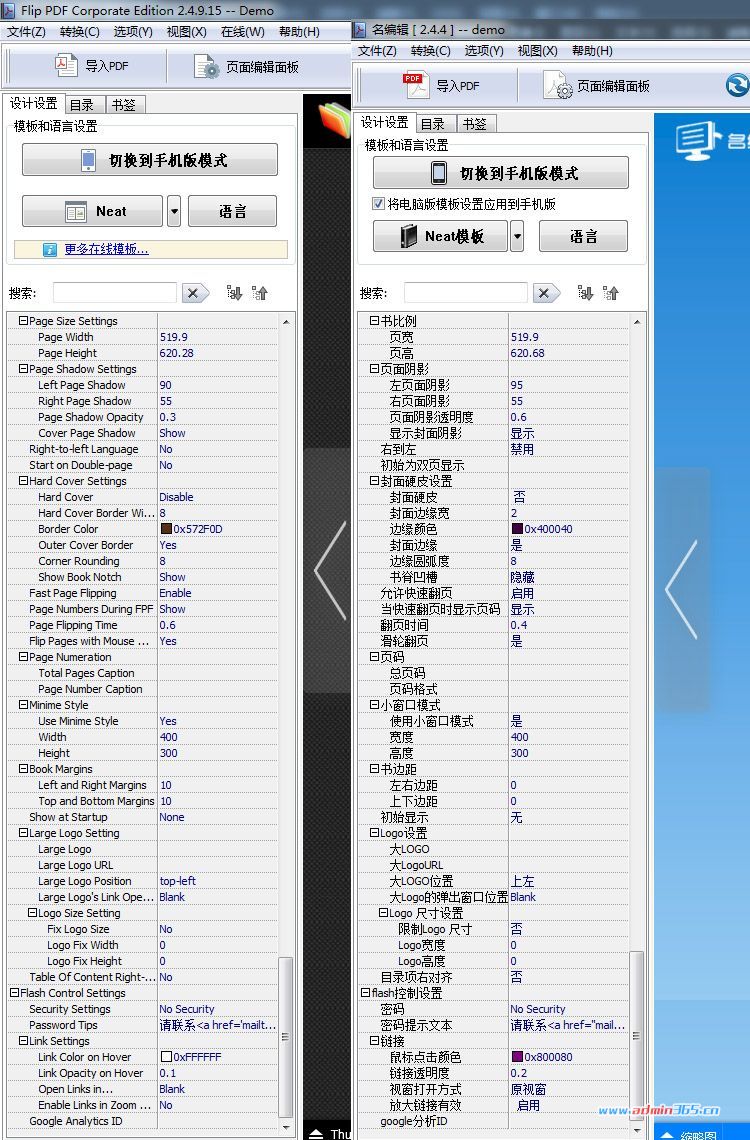The width and height of the screenshot is (750, 1140).
Task: Select 翻页时间 value 0.4
Action: pos(519,625)
